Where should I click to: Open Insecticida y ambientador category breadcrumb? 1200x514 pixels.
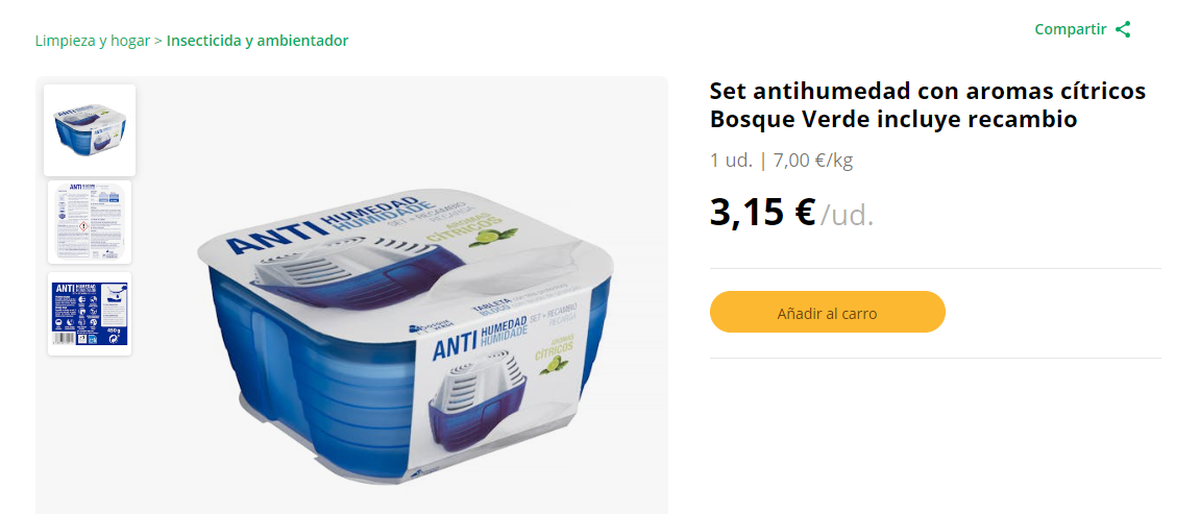(258, 41)
